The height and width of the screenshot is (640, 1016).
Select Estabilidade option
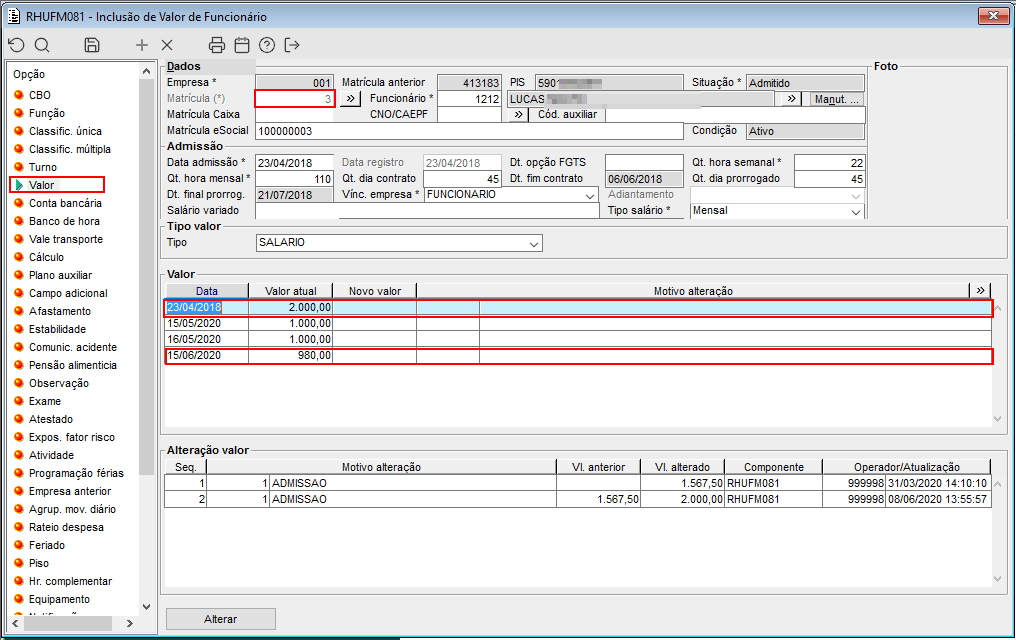pos(57,329)
